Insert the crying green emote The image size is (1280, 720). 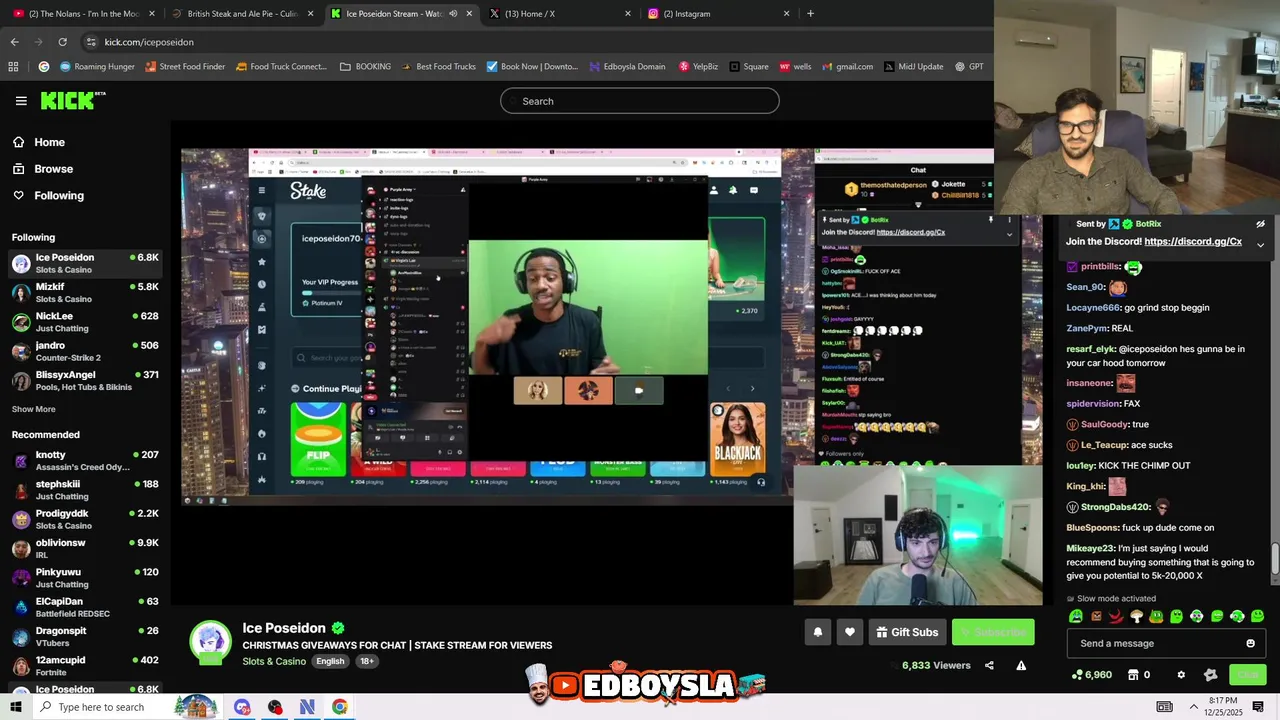point(1076,617)
